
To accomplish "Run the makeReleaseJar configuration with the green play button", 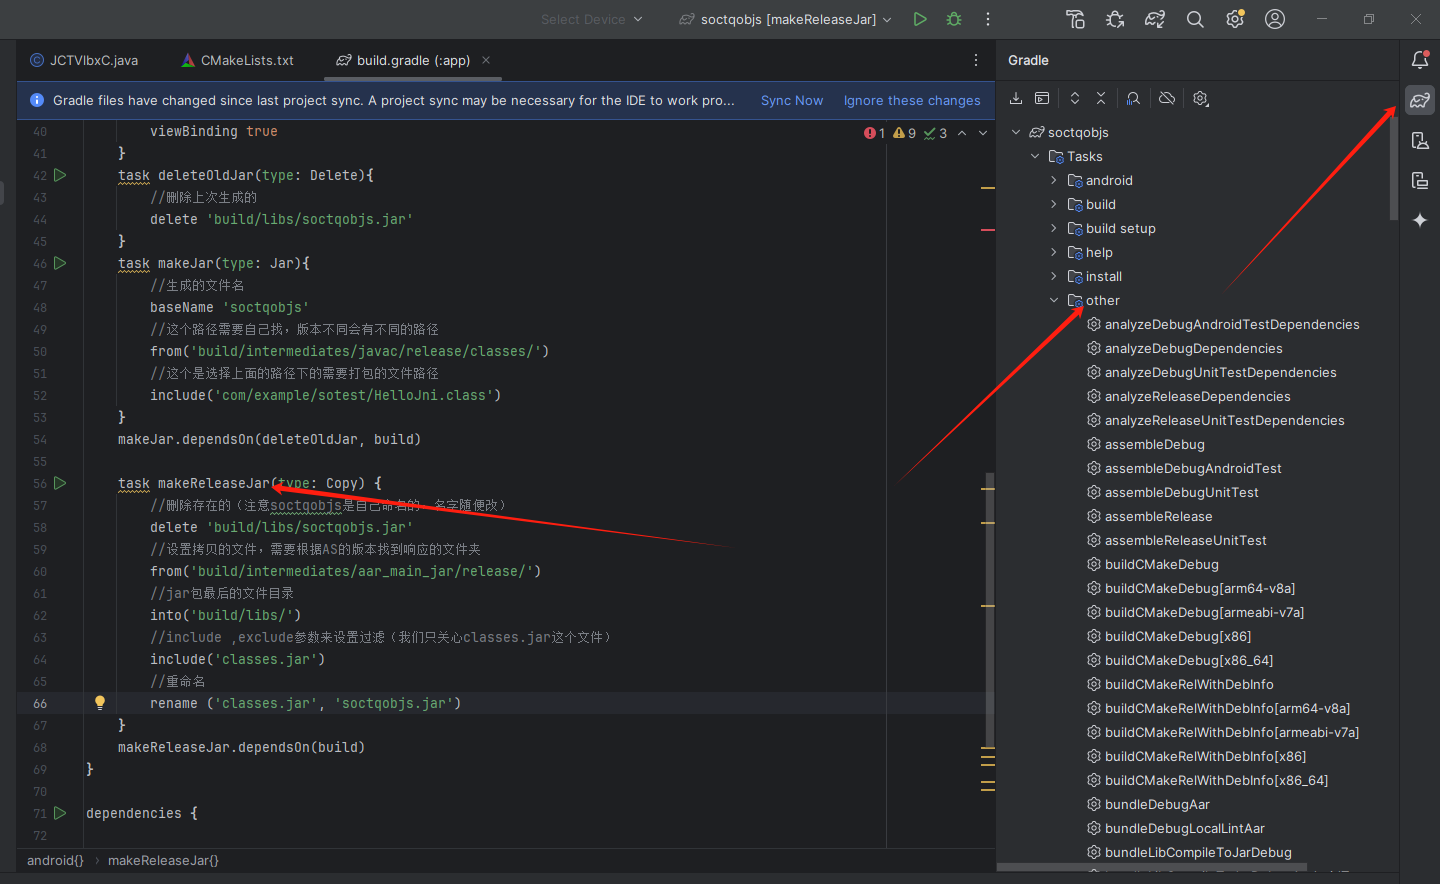I will pyautogui.click(x=920, y=19).
